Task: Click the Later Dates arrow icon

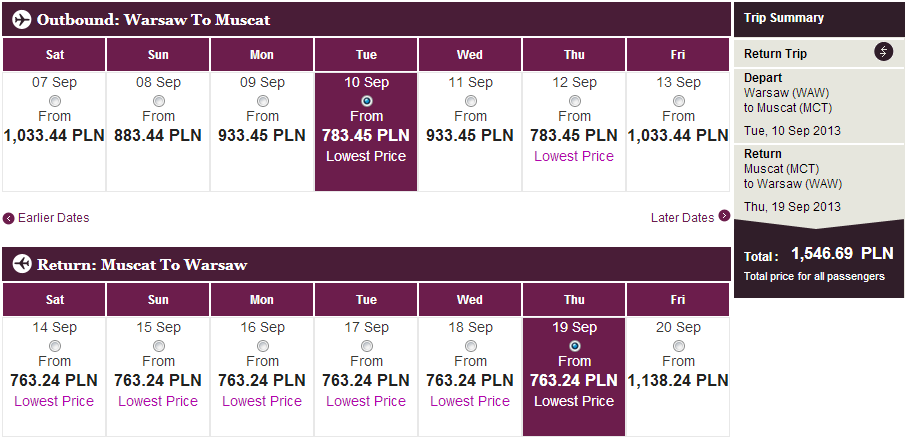Action: 724,216
